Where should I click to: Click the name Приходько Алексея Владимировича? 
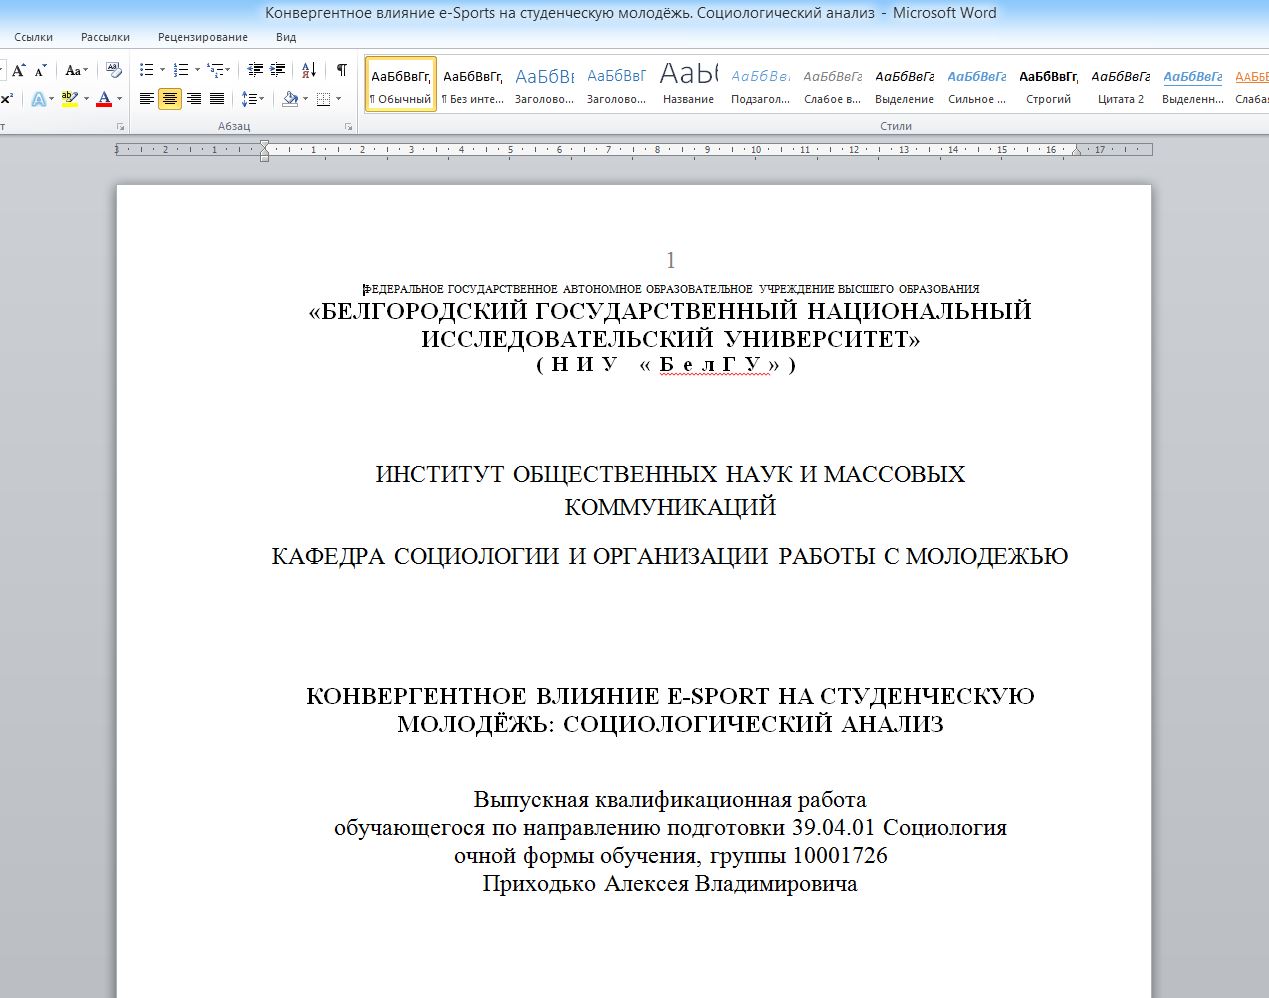[670, 883]
